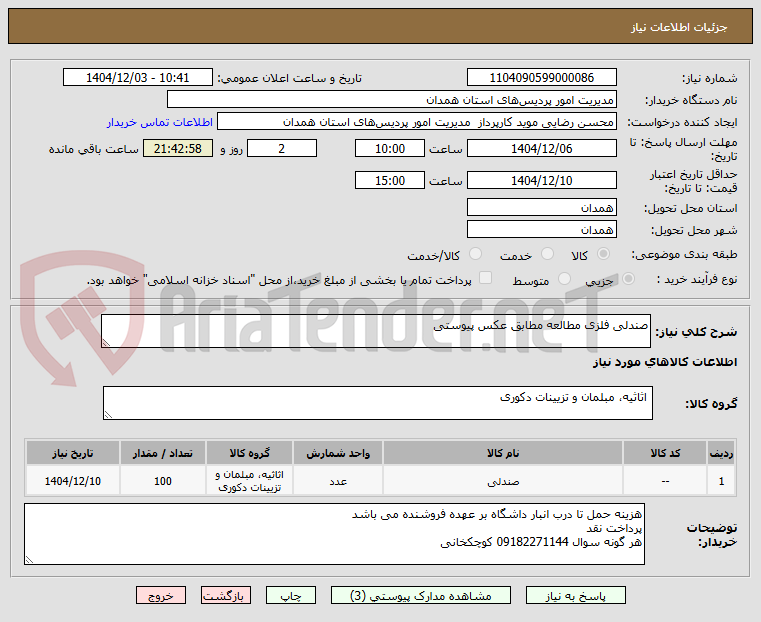Click the table گروه کالا header
The width and height of the screenshot is (761, 622).
pyautogui.click(x=249, y=453)
